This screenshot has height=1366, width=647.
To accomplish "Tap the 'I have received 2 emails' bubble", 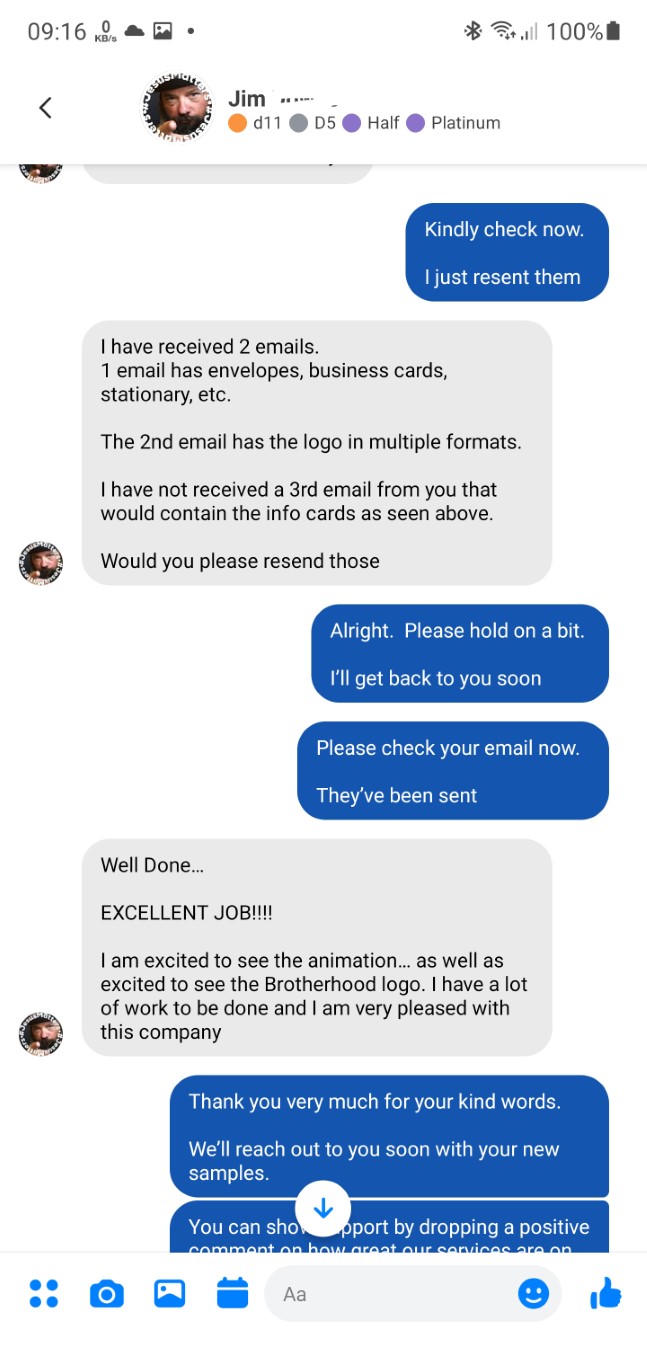I will [x=317, y=453].
